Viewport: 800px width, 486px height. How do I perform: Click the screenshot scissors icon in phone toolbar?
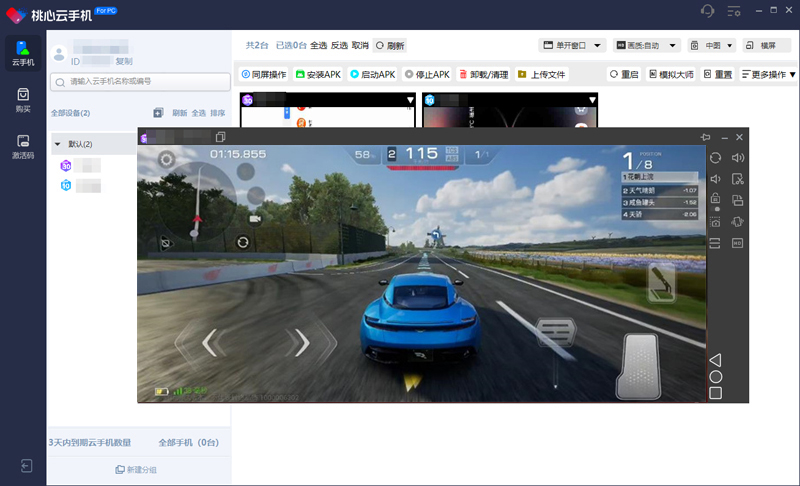[738, 179]
